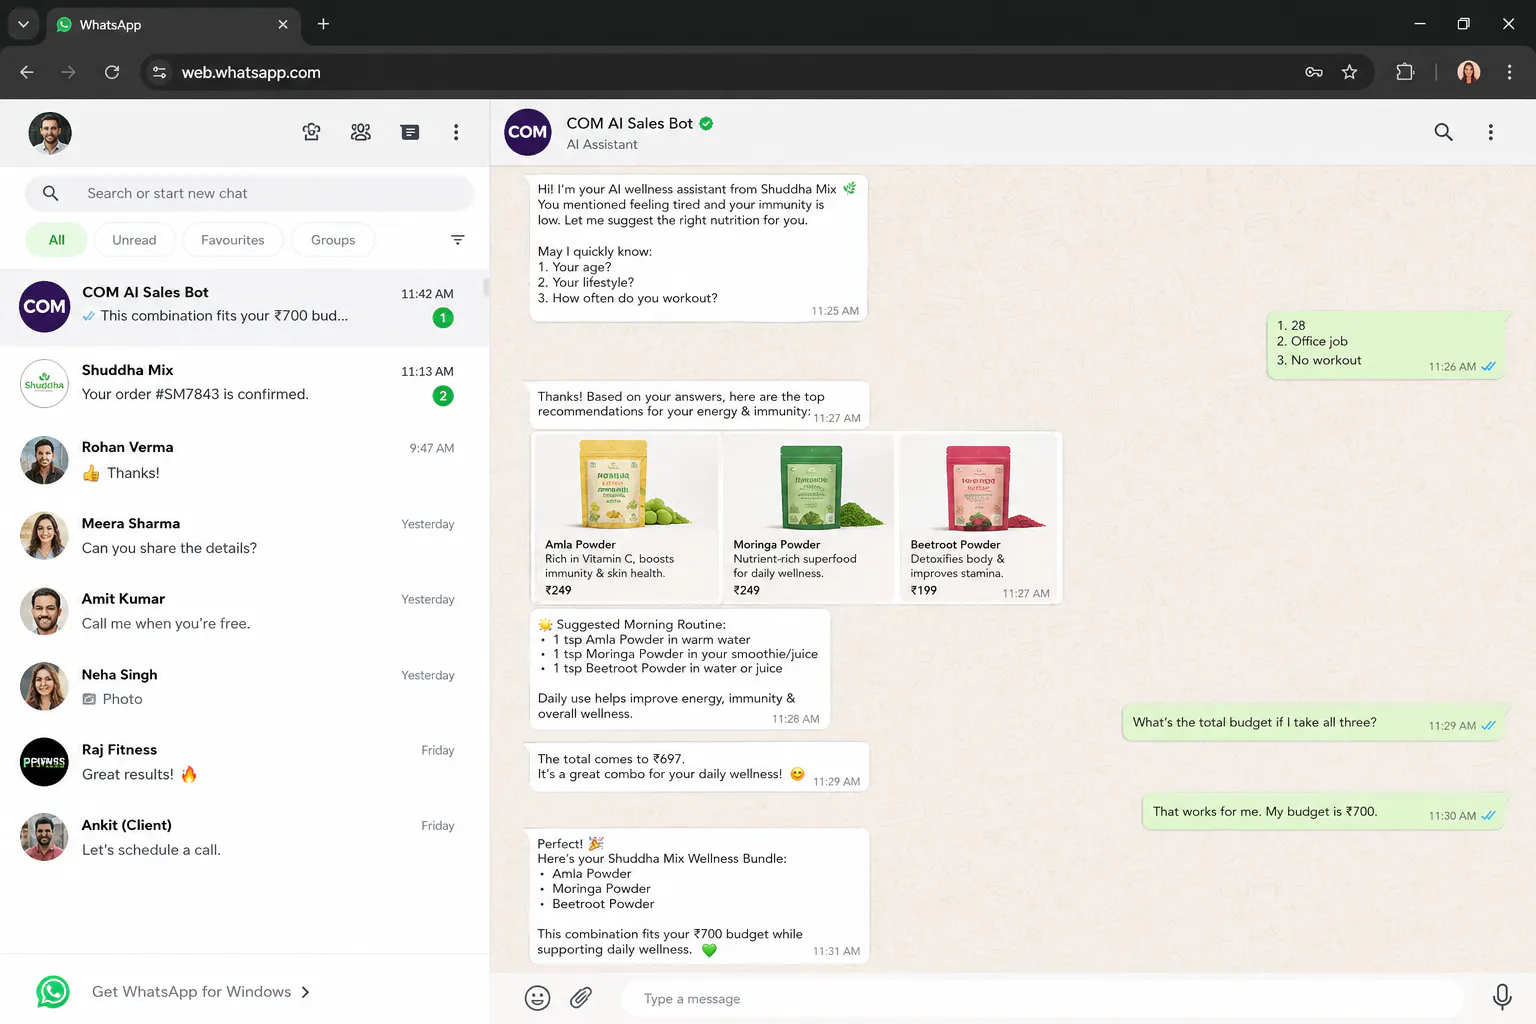Image resolution: width=1536 pixels, height=1024 pixels.
Task: Click the chat list scrollbar
Action: 486,288
